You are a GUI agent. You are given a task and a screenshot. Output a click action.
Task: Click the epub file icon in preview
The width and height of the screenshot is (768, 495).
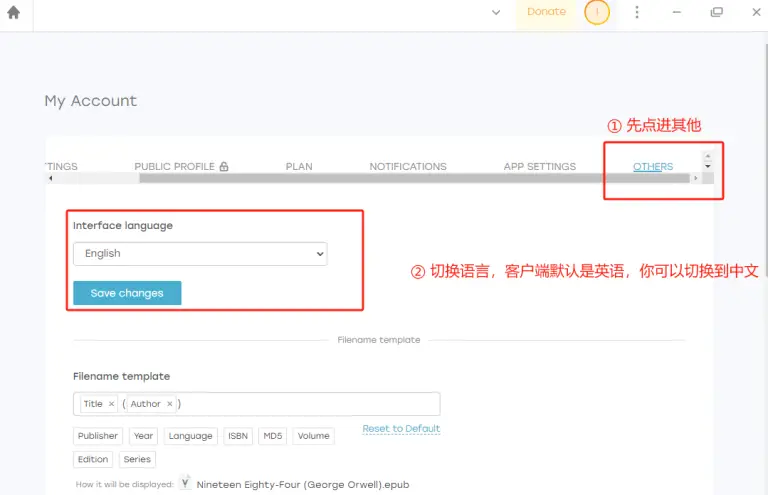pyautogui.click(x=185, y=483)
